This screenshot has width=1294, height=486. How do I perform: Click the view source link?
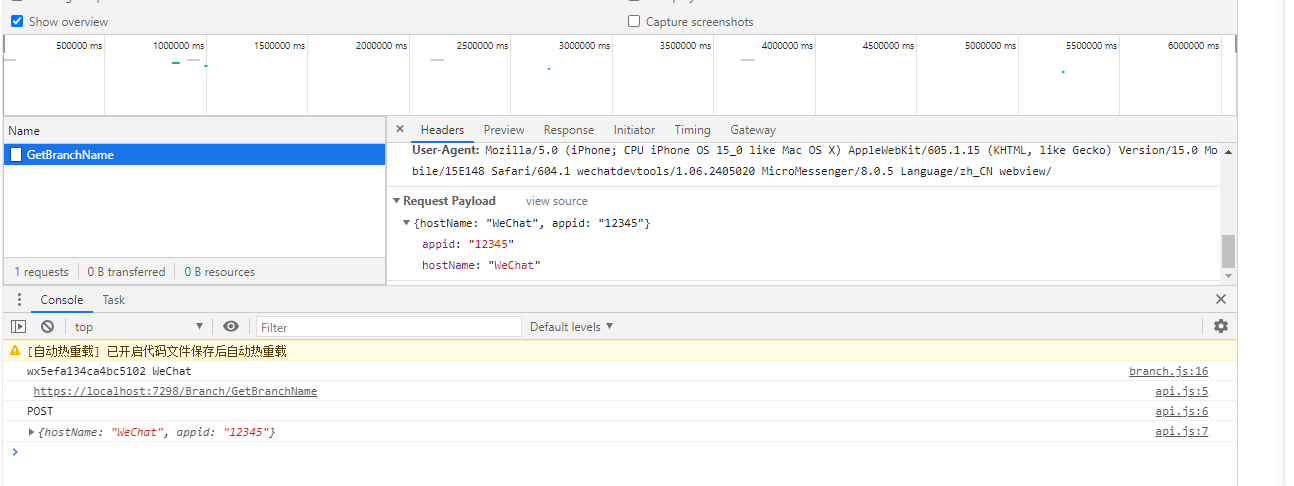tap(557, 201)
